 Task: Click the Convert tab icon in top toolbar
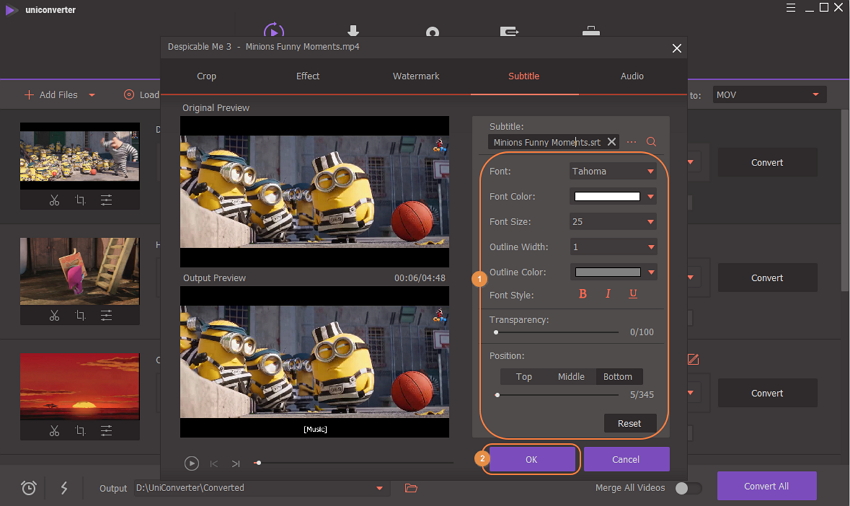[273, 30]
